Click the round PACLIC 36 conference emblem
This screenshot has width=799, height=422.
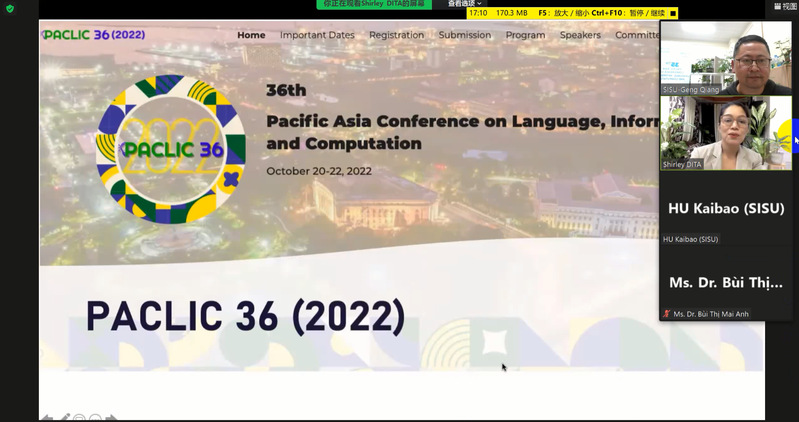(171, 149)
